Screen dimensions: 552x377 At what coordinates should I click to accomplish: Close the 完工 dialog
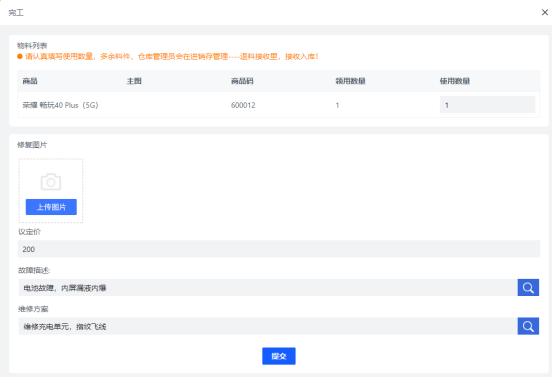pyautogui.click(x=545, y=12)
